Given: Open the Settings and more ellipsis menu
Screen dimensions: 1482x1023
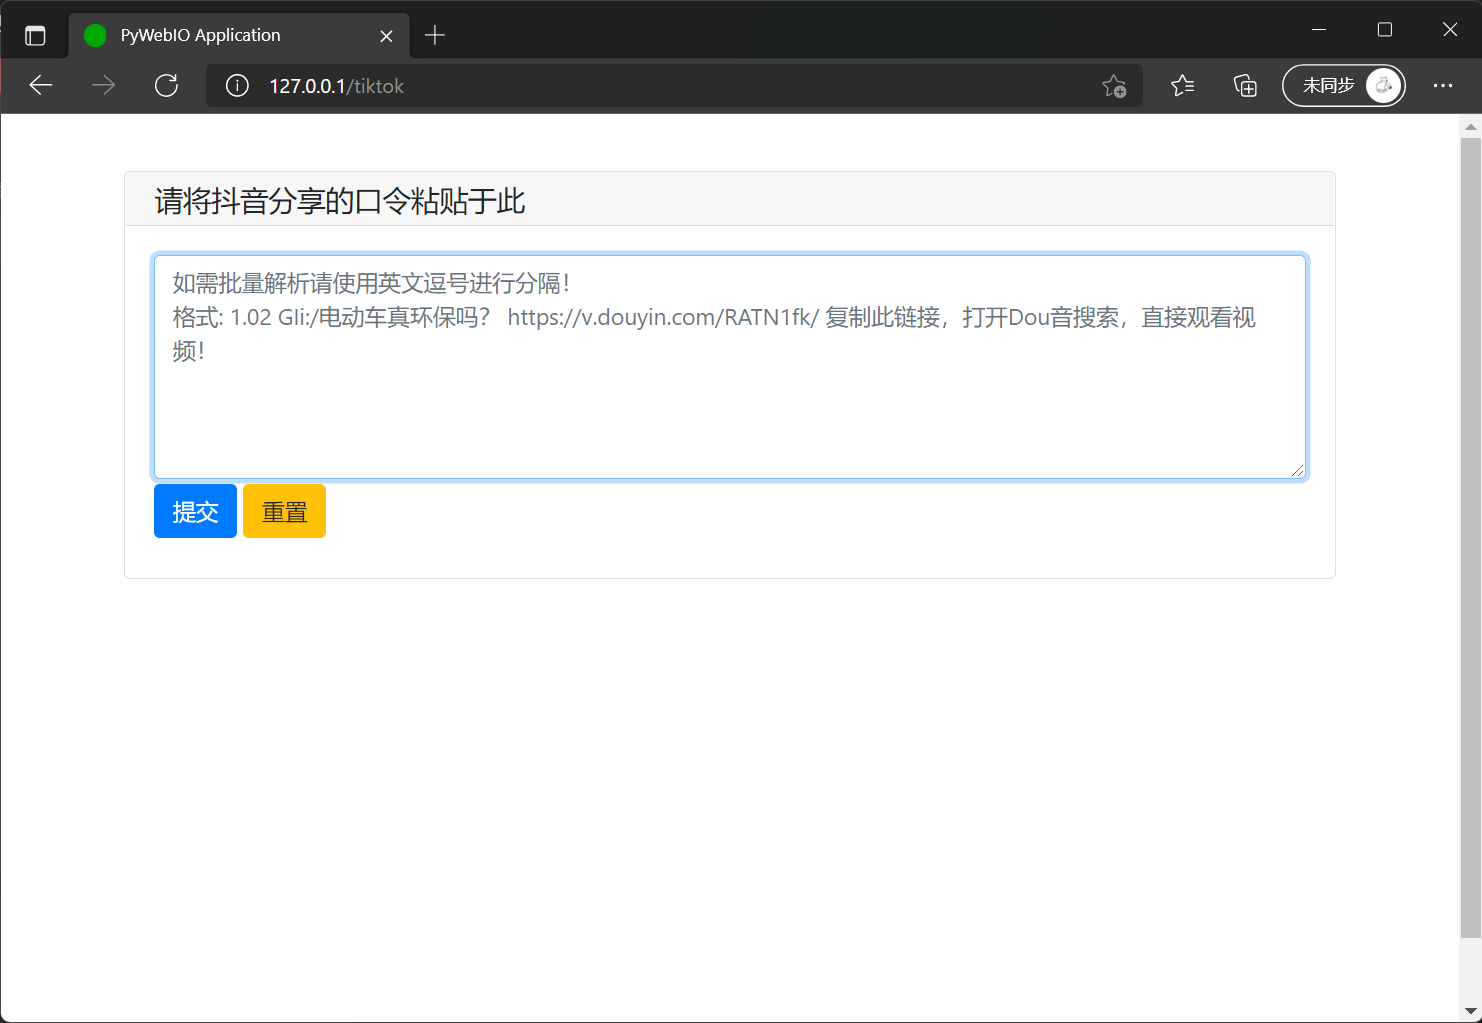Looking at the screenshot, I should click(1442, 86).
